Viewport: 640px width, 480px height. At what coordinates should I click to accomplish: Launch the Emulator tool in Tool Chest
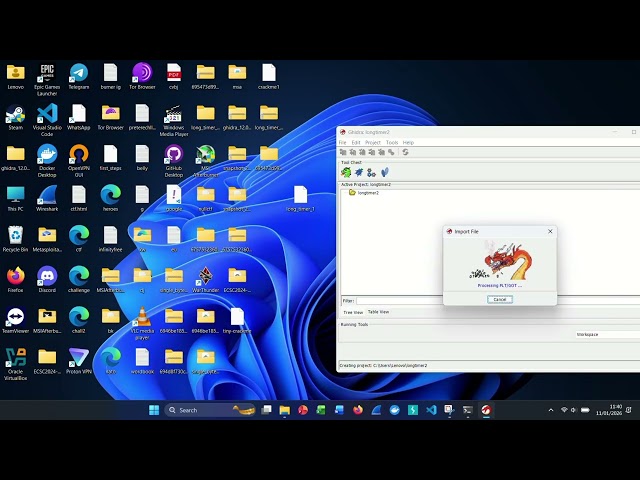pos(371,172)
